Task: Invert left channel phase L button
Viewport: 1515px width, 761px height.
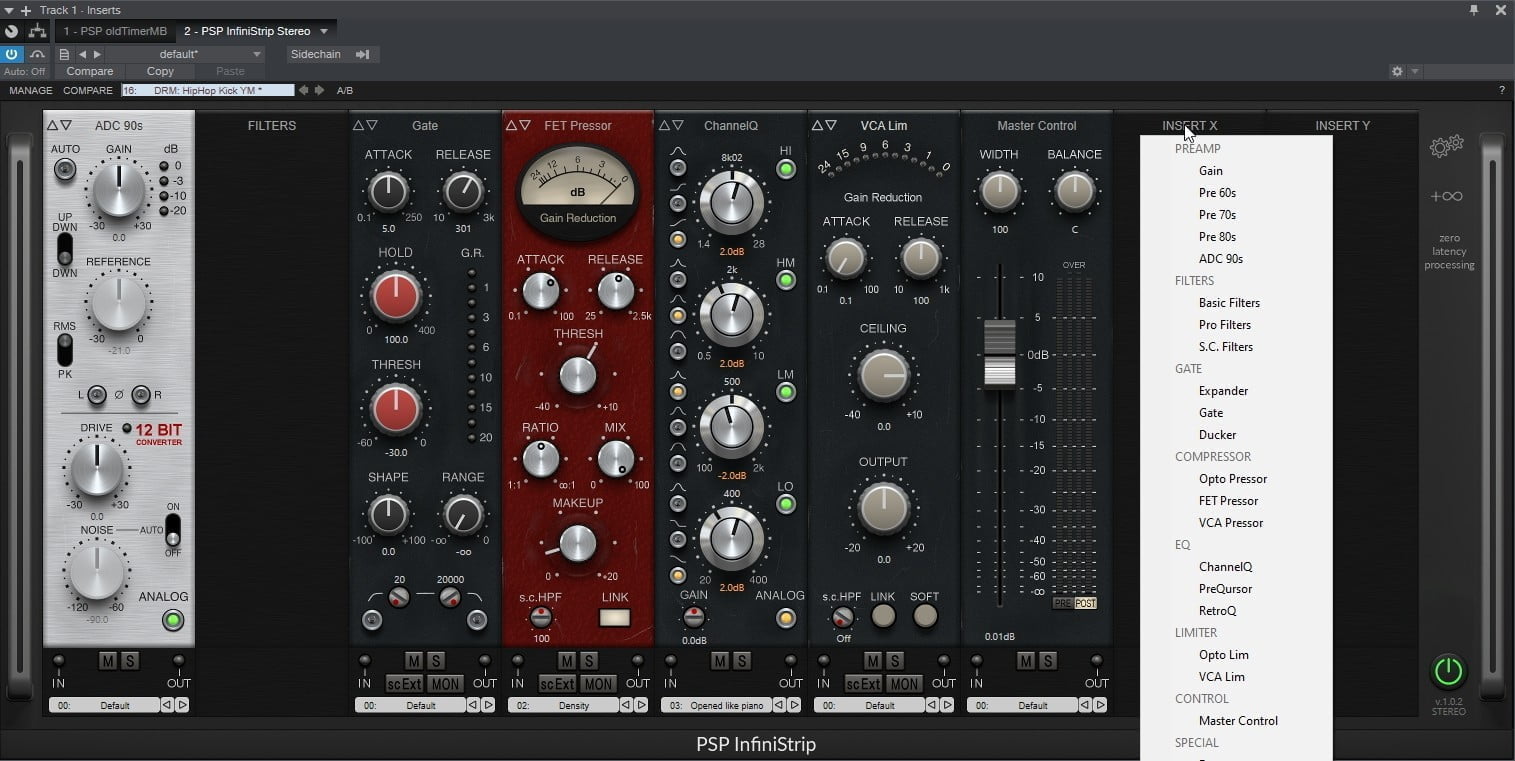Action: [96, 395]
